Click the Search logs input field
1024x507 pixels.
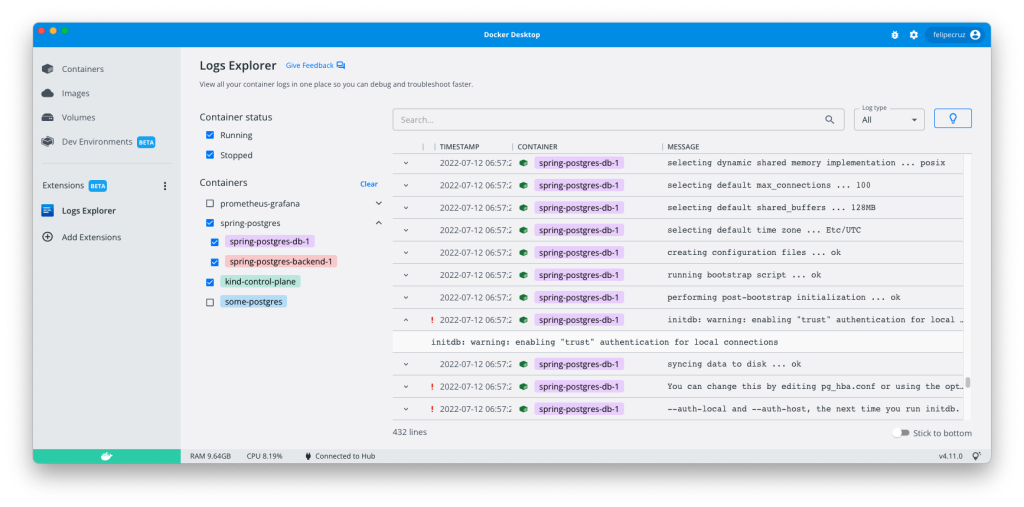pyautogui.click(x=618, y=120)
